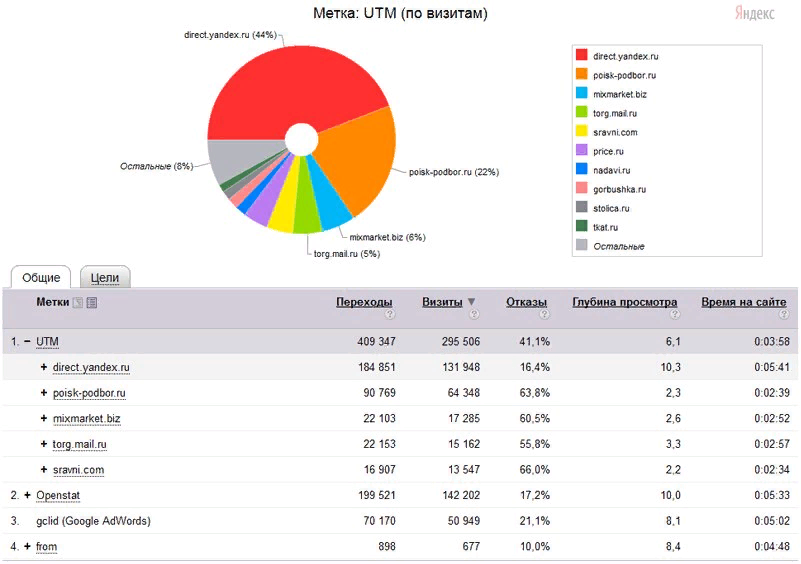Sort the table by Отказы column
Viewport: 801px width, 564px height.
point(526,302)
